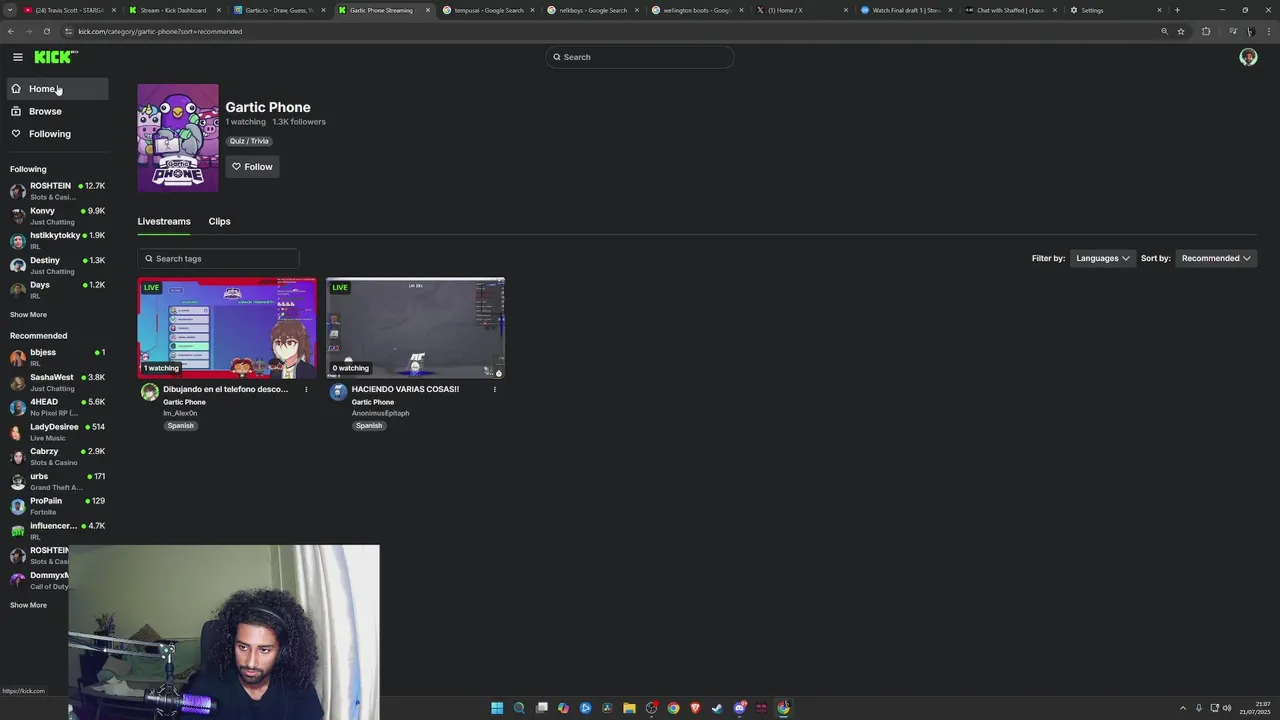Switch to Stream - Kick Dashboard browser tab
Screen dimensions: 1280x720
pyautogui.click(x=174, y=10)
